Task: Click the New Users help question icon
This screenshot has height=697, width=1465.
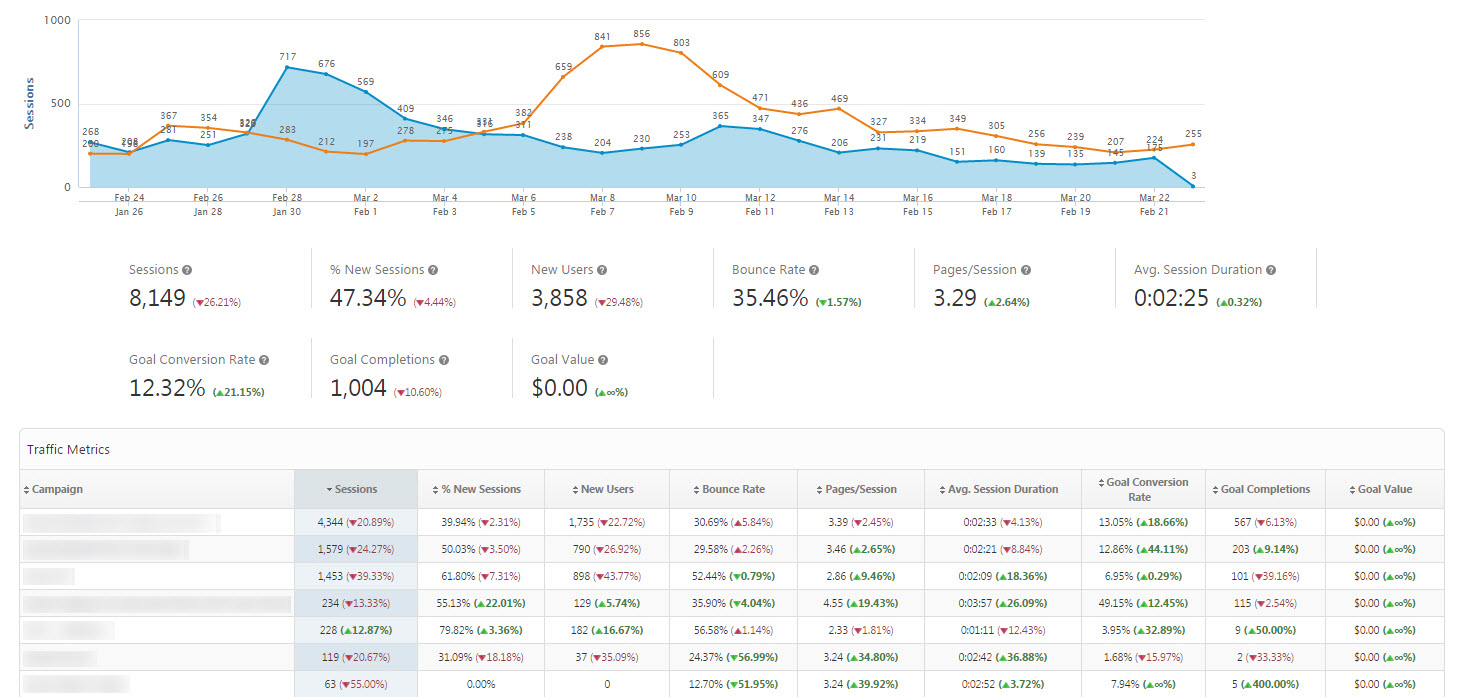Action: pyautogui.click(x=602, y=270)
